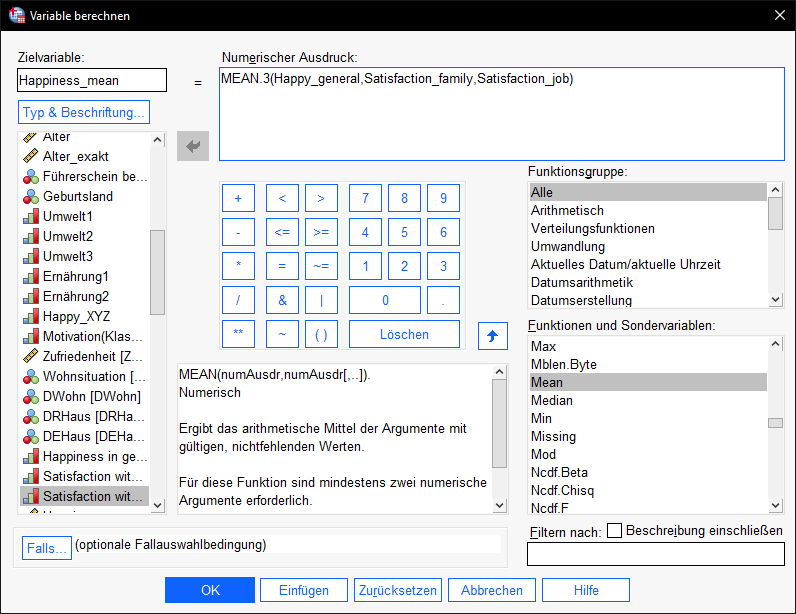Open the Falls... condition dialog

(47, 548)
